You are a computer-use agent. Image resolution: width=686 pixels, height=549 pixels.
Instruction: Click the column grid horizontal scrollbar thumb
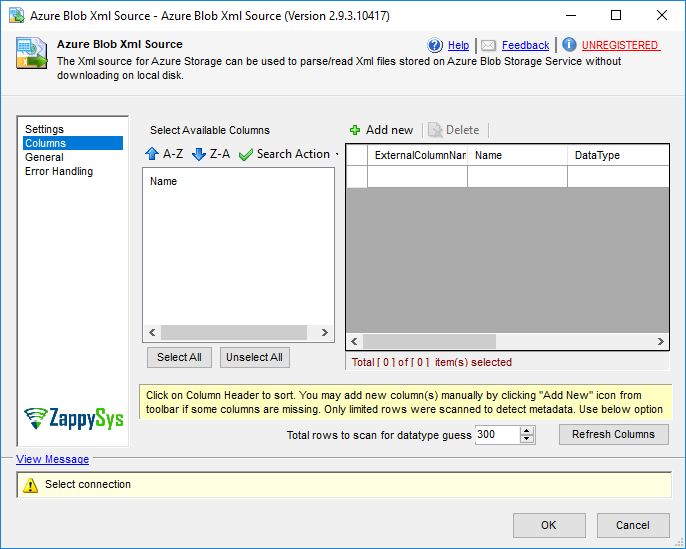429,341
